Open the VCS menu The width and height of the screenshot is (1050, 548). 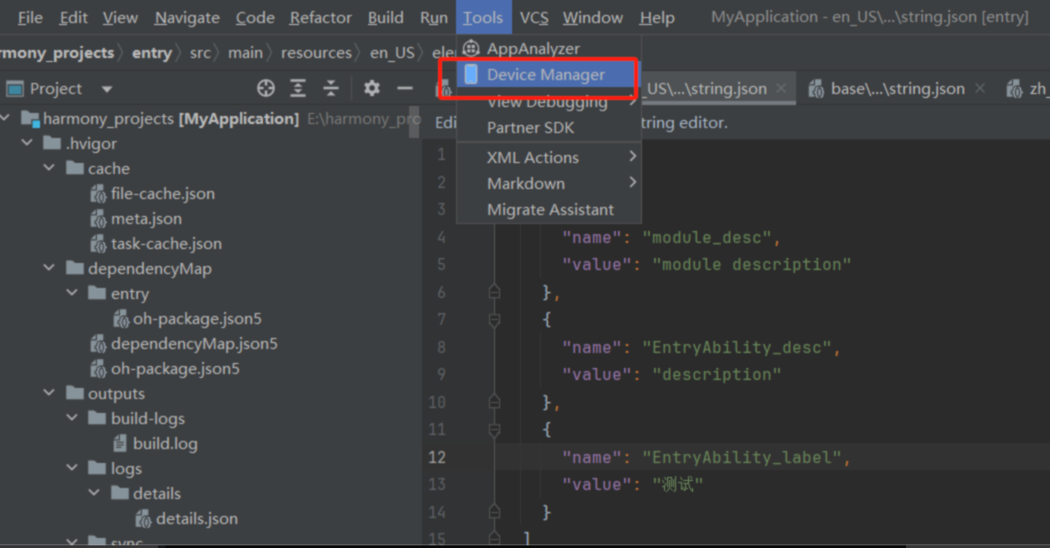(x=534, y=17)
